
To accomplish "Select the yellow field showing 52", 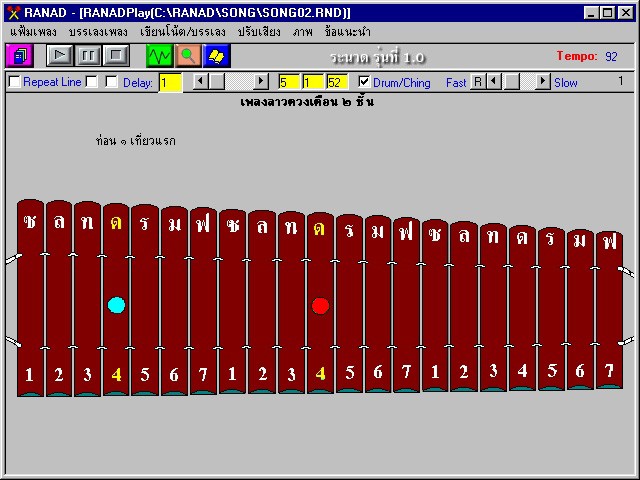I will [337, 82].
